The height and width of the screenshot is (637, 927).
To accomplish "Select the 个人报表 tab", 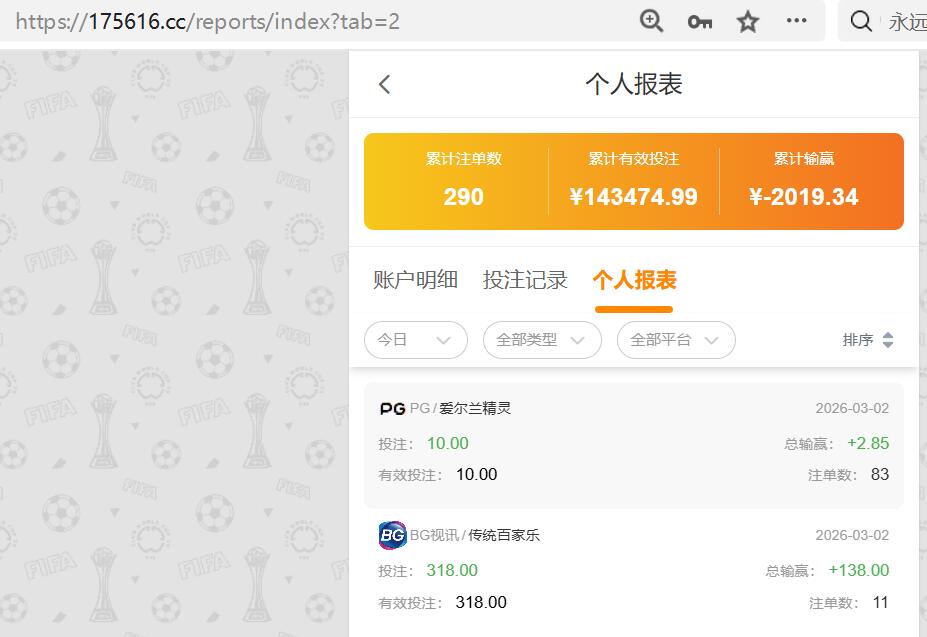I will [633, 280].
